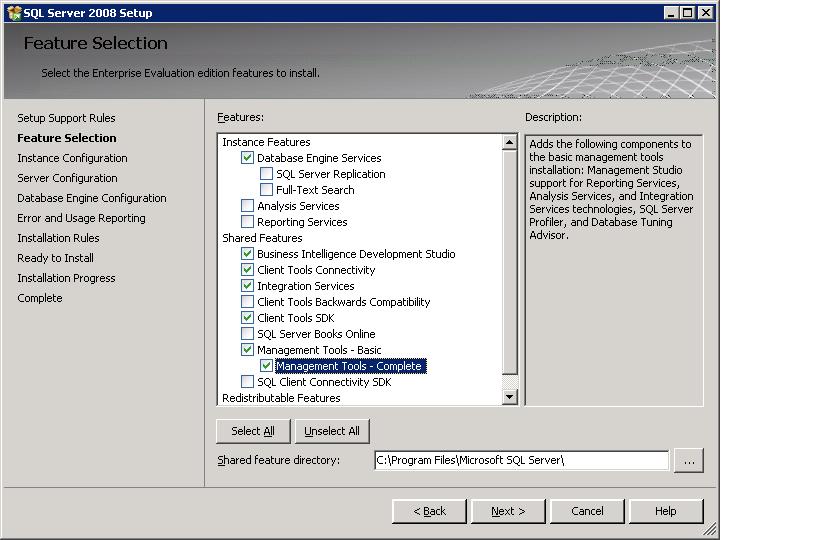This screenshot has width=840, height=540.
Task: Uncheck Database Engine Services checkbox
Action: 247,158
